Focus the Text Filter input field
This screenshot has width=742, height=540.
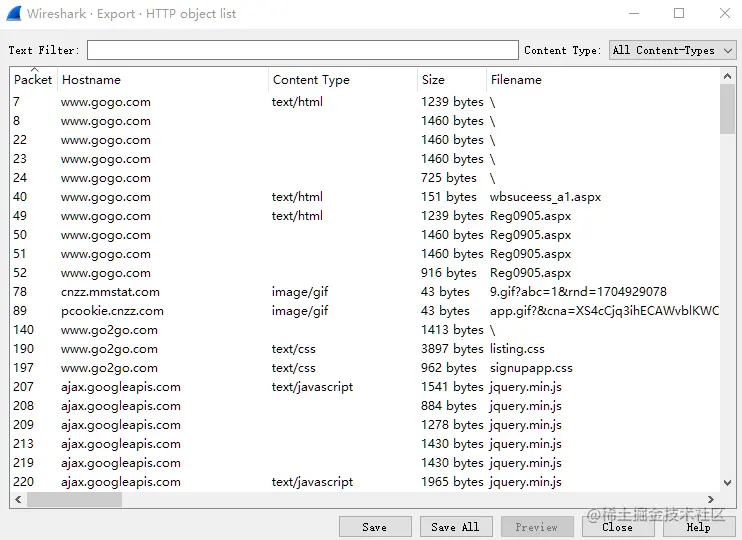(303, 50)
